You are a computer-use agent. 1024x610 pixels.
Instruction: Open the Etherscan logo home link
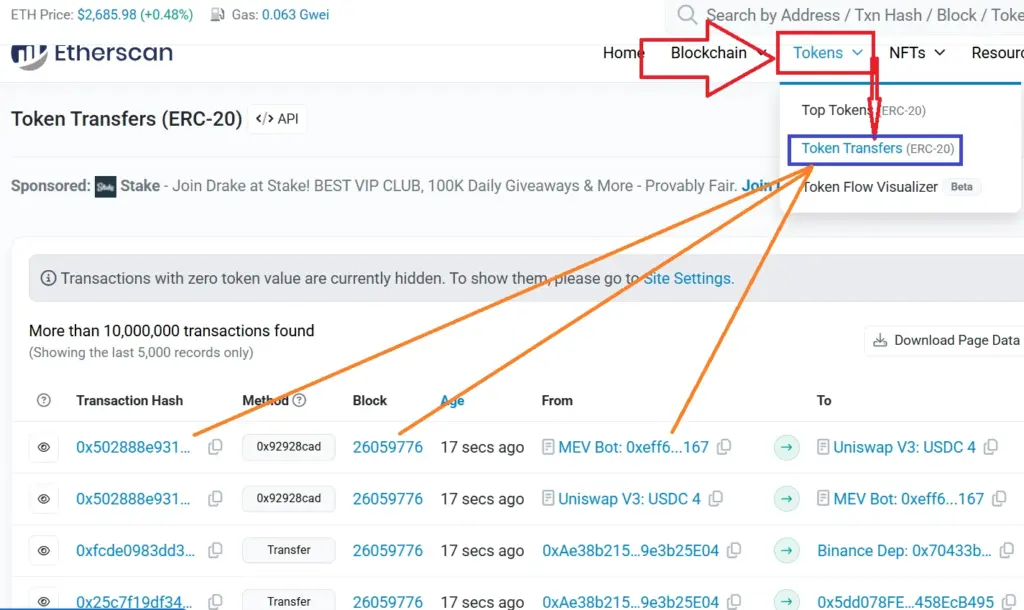(91, 54)
